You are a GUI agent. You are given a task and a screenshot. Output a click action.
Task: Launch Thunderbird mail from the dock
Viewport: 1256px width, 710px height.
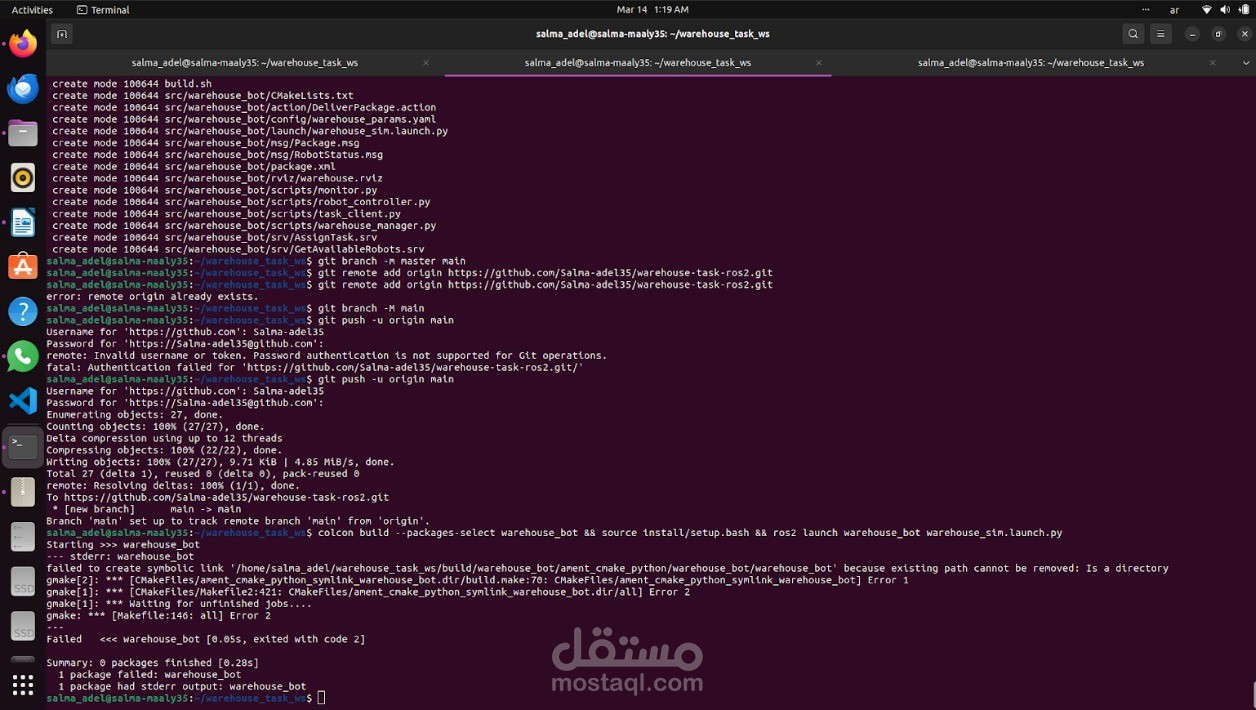(23, 89)
